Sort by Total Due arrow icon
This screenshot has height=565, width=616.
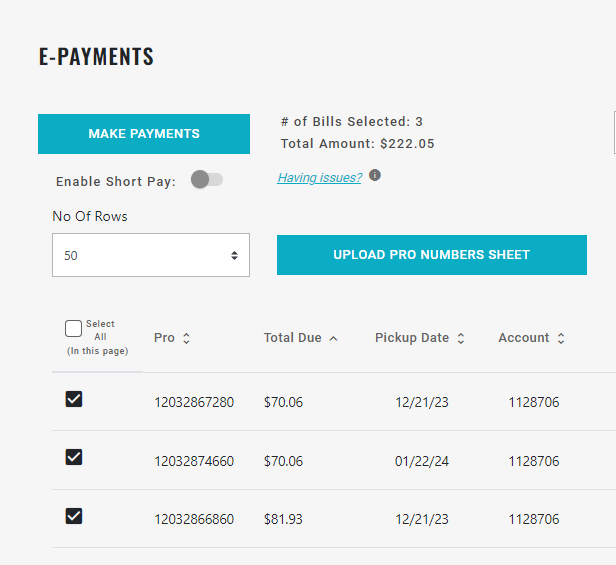pos(333,339)
